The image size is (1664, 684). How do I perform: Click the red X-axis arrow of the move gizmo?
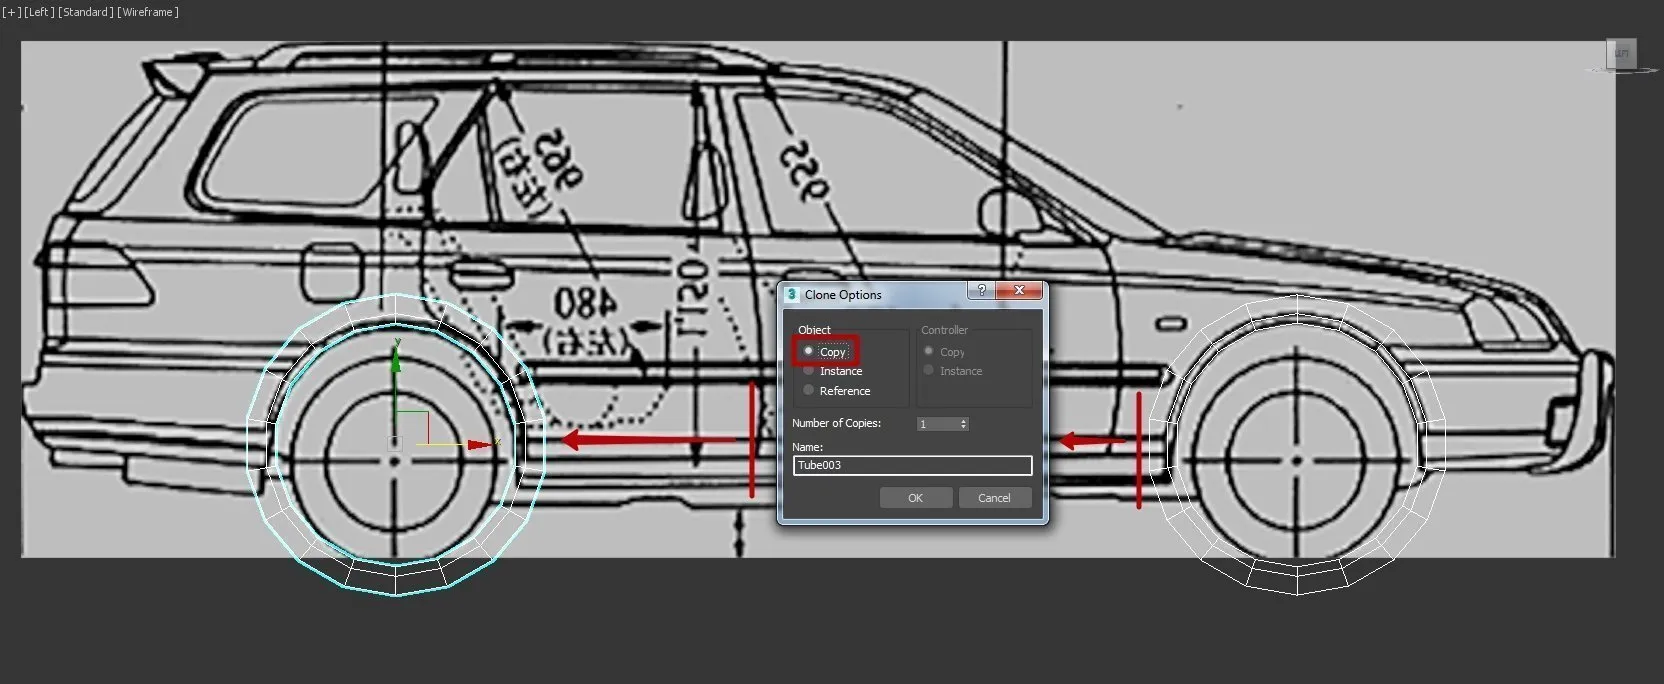coord(480,444)
